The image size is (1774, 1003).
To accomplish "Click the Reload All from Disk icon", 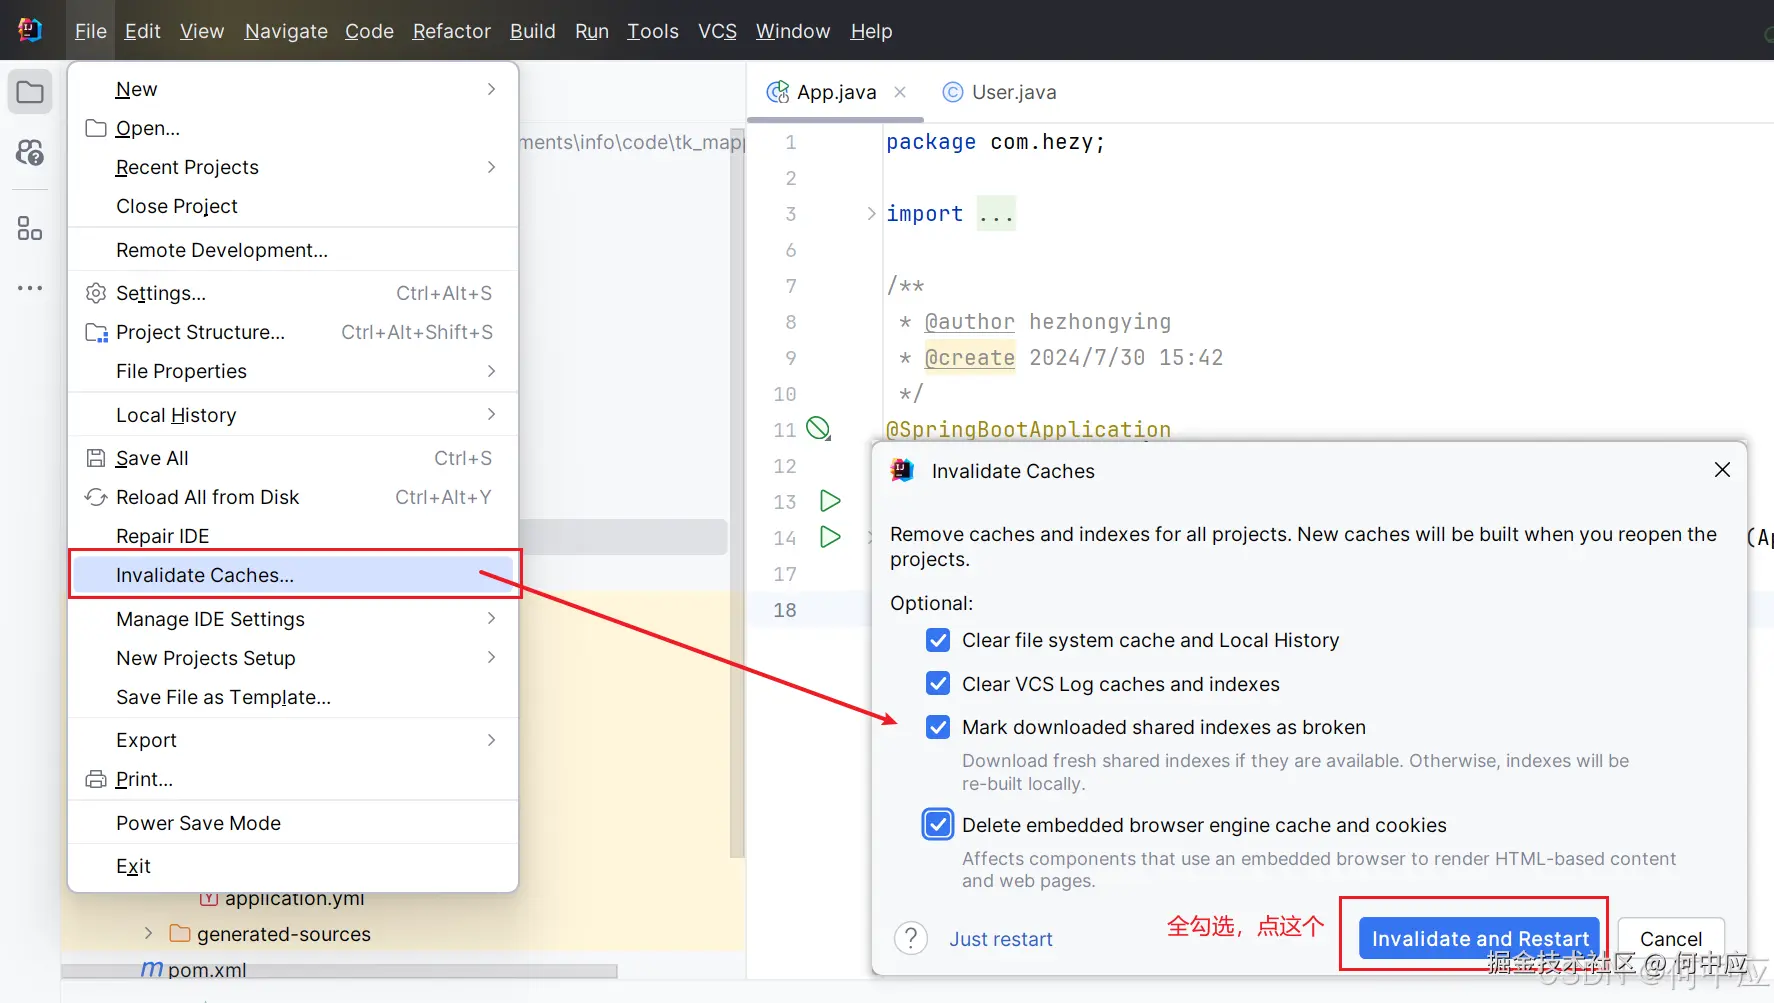I will pos(96,497).
